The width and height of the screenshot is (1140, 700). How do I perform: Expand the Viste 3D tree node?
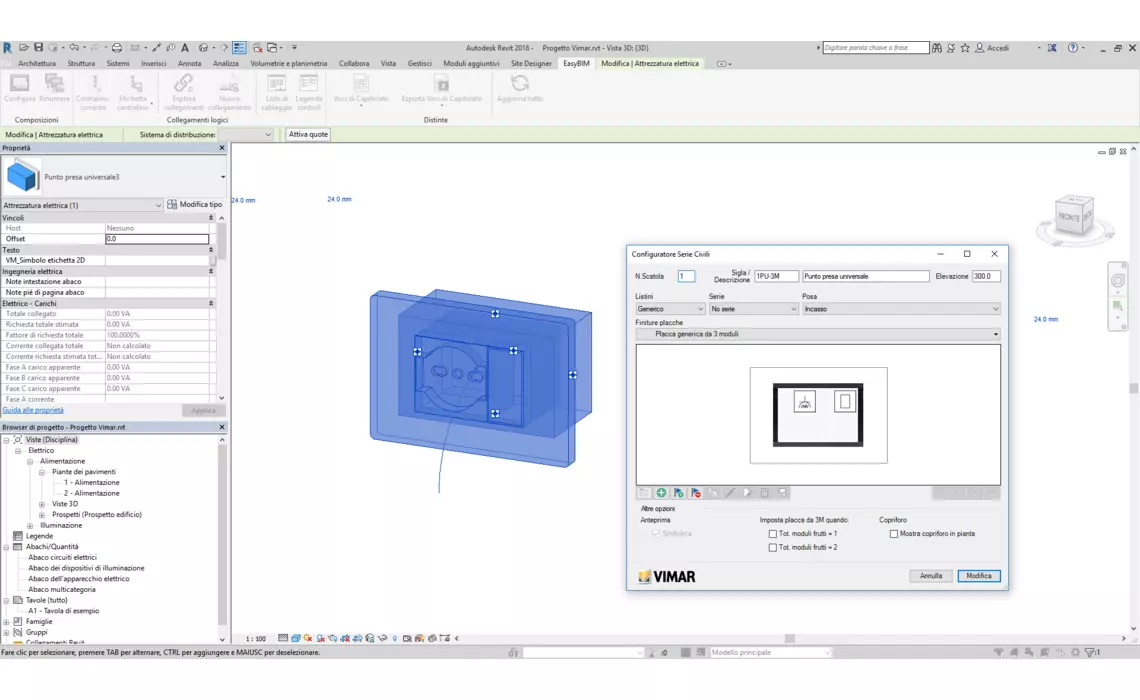[x=41, y=504]
